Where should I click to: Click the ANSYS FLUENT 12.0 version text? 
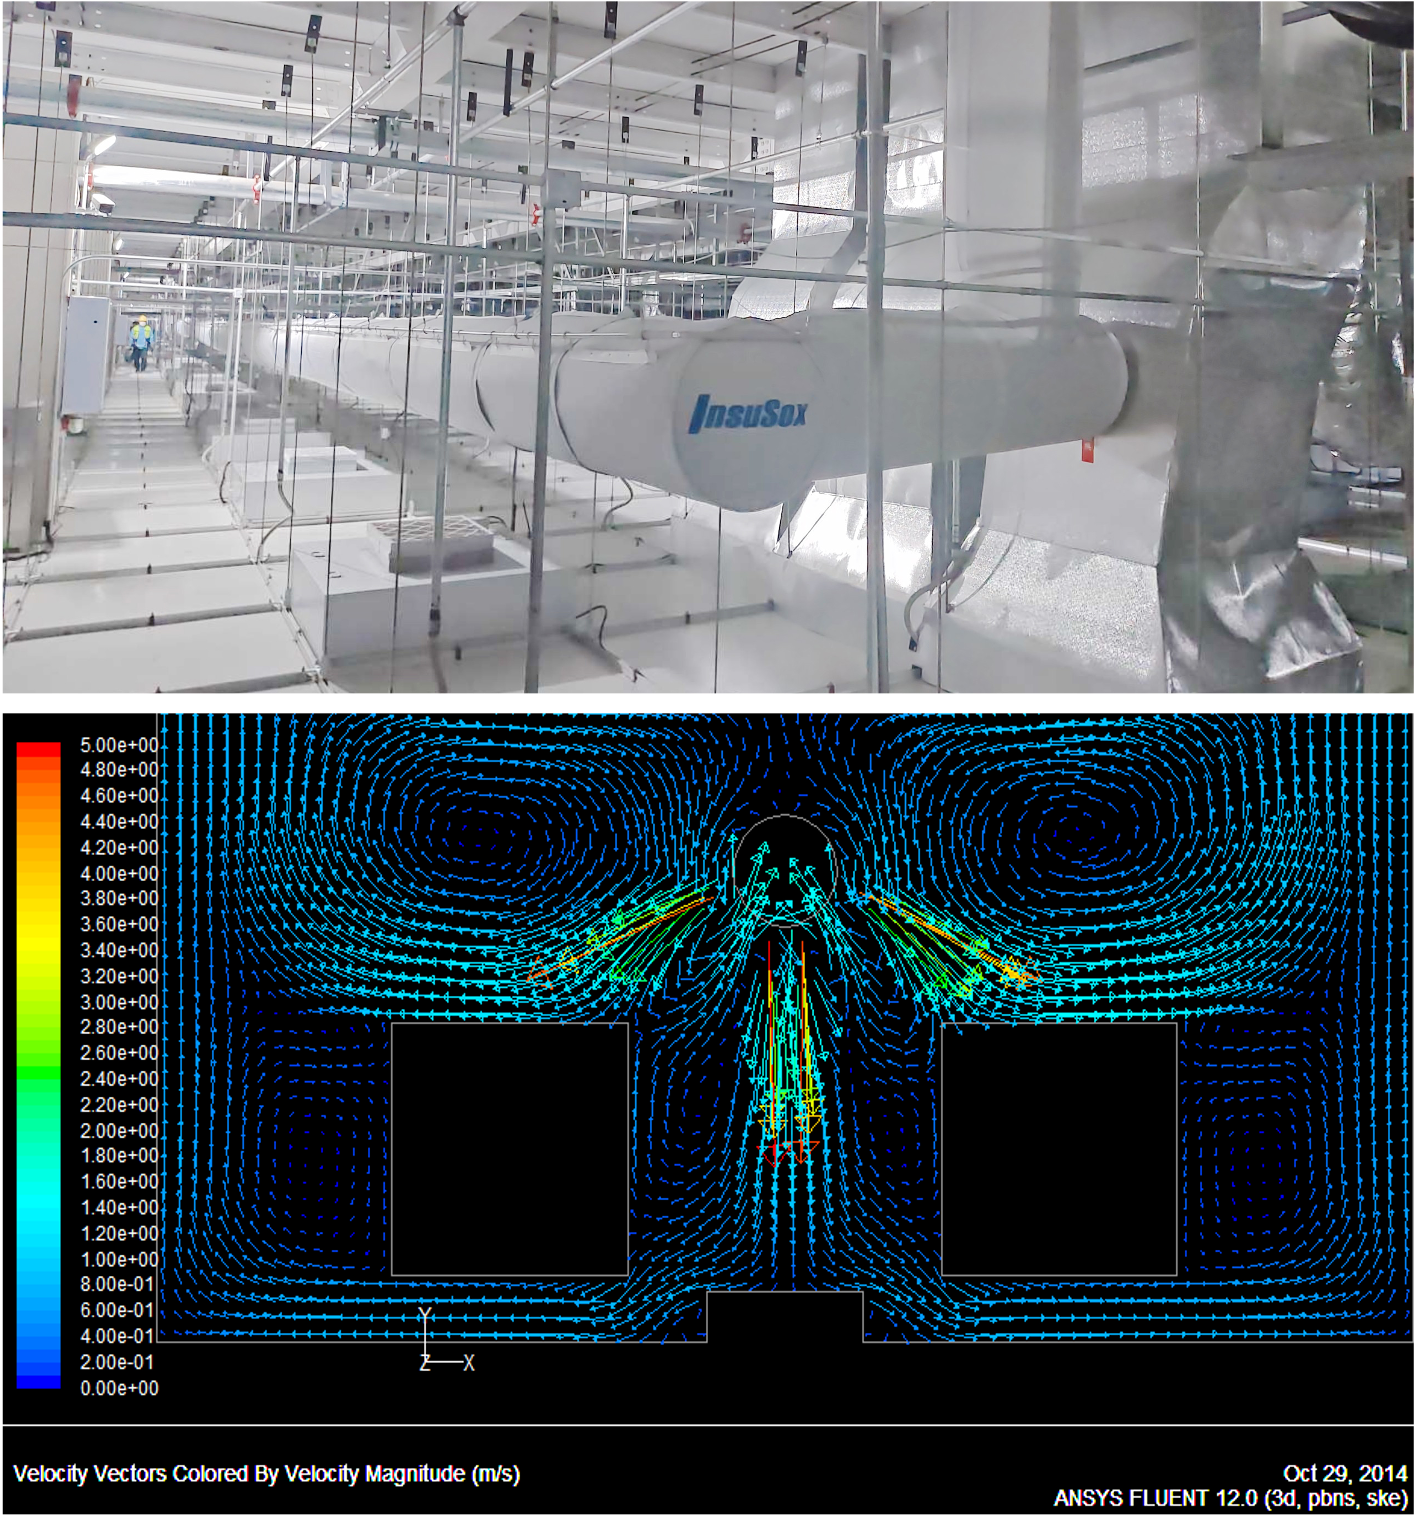coord(1230,1498)
